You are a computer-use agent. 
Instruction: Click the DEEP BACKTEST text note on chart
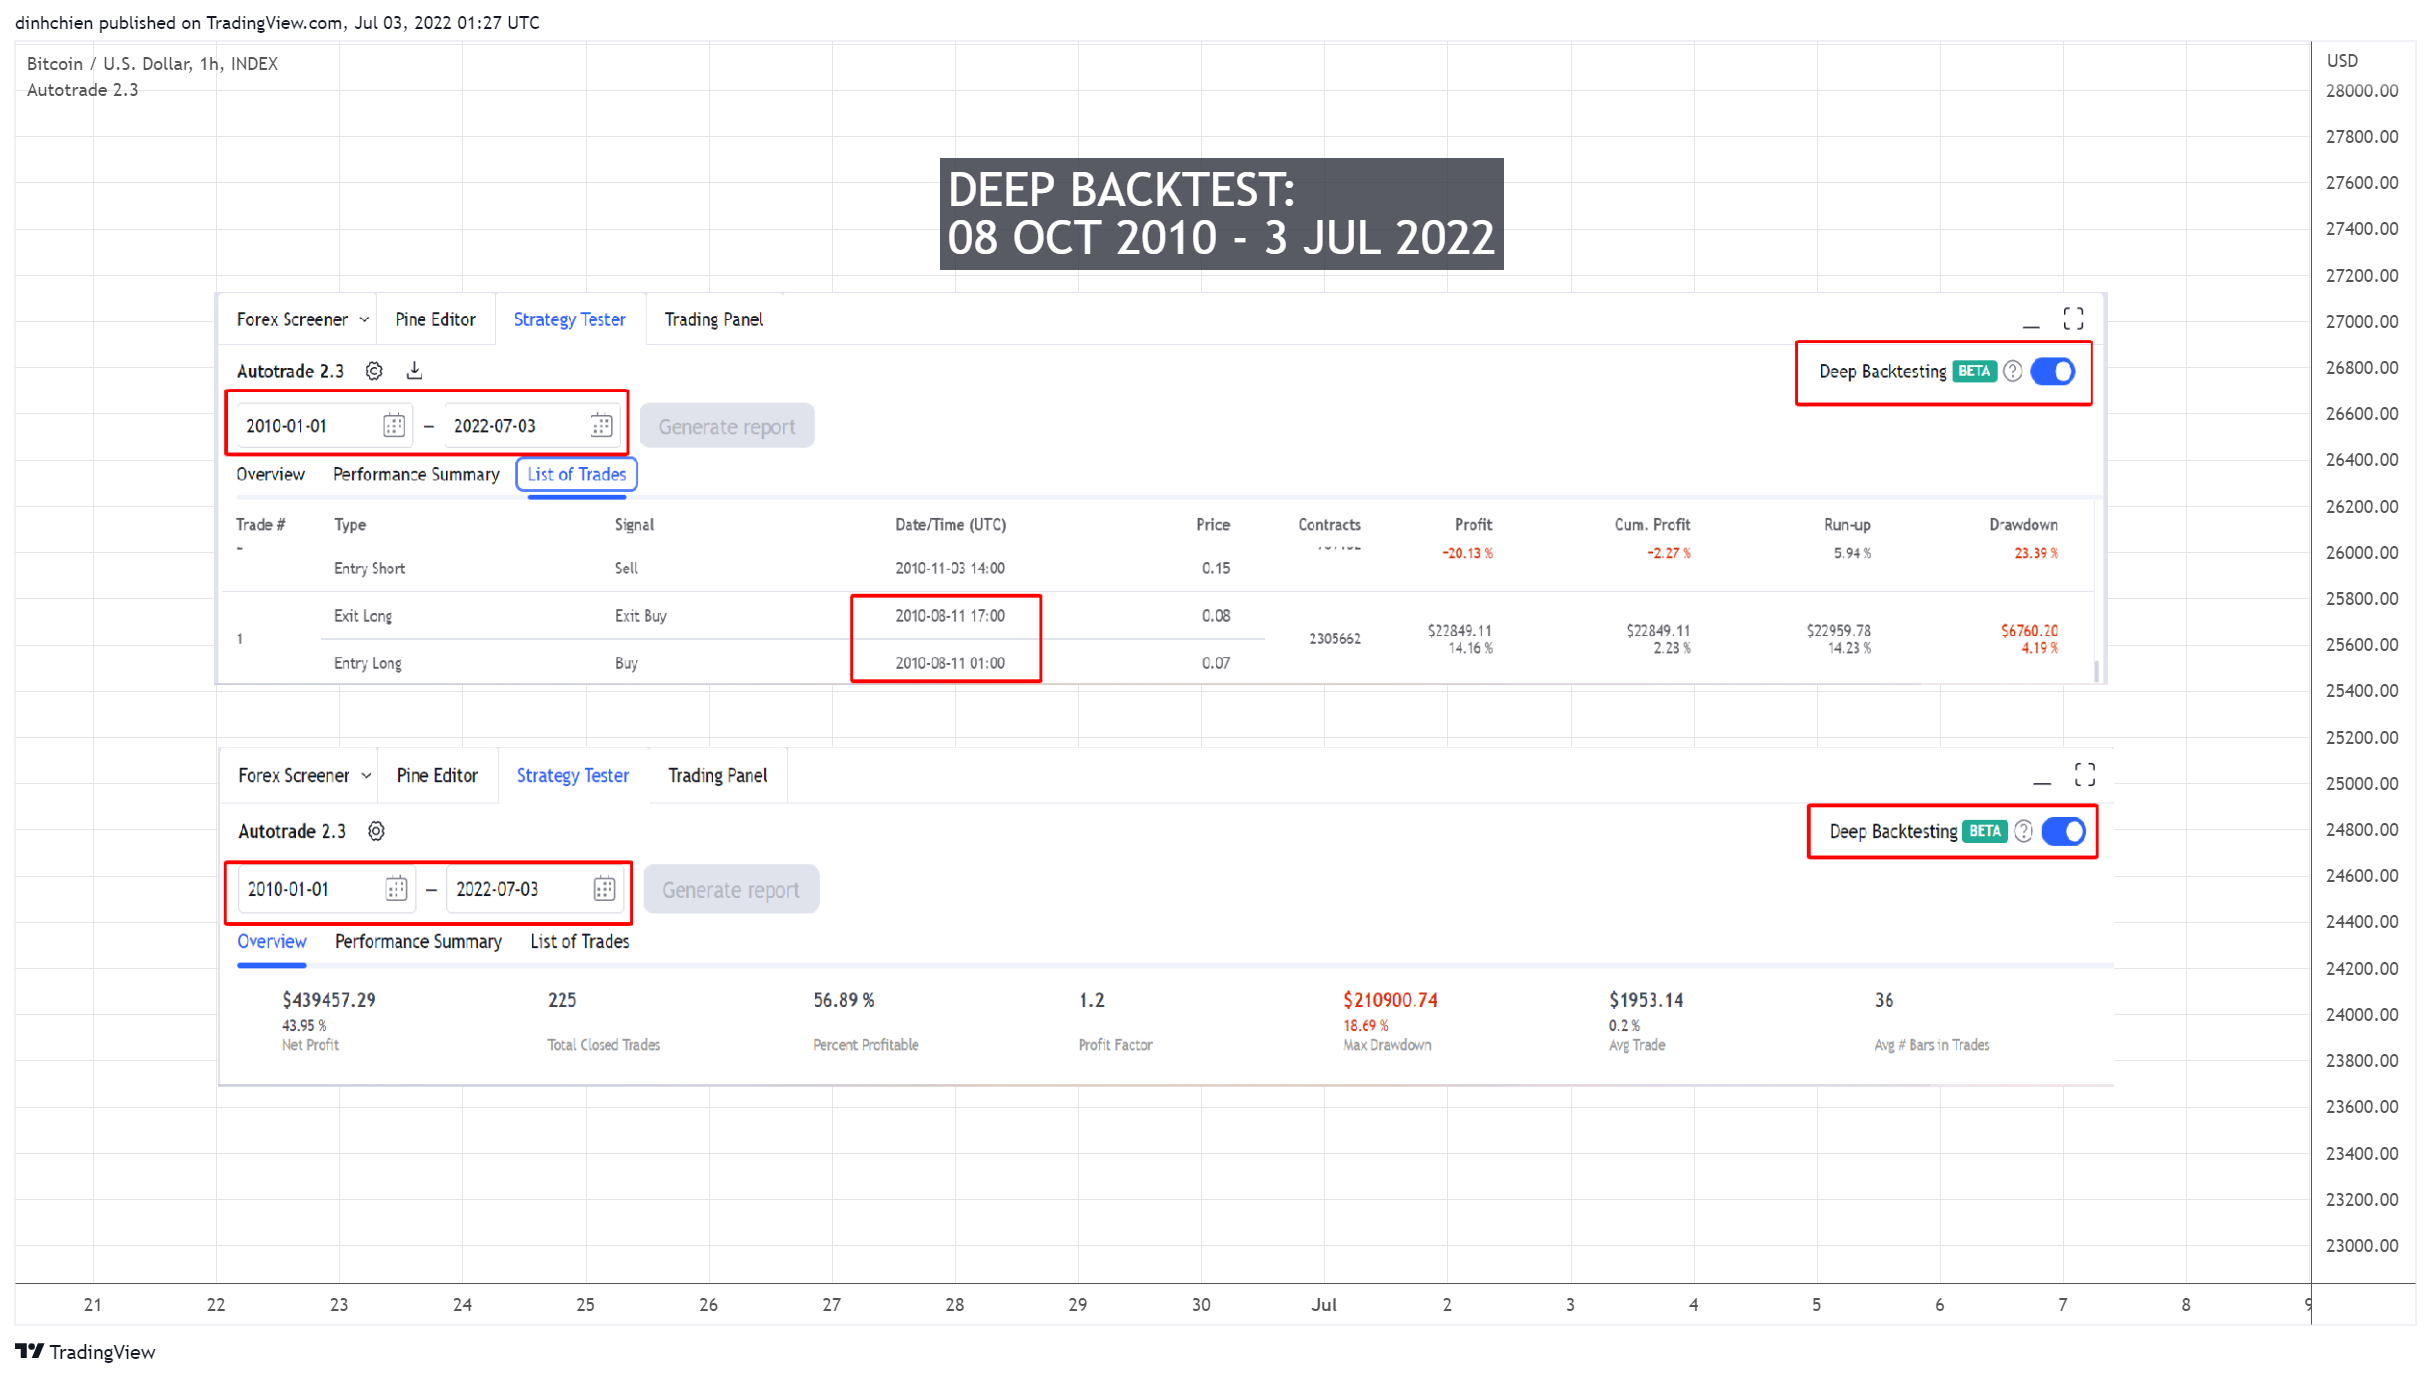pyautogui.click(x=1221, y=214)
